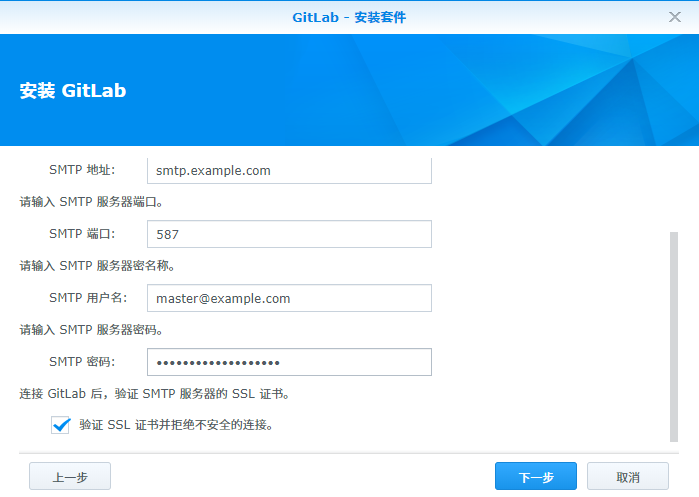
Task: Click the SMTP 端口 field showing 587
Action: click(289, 234)
